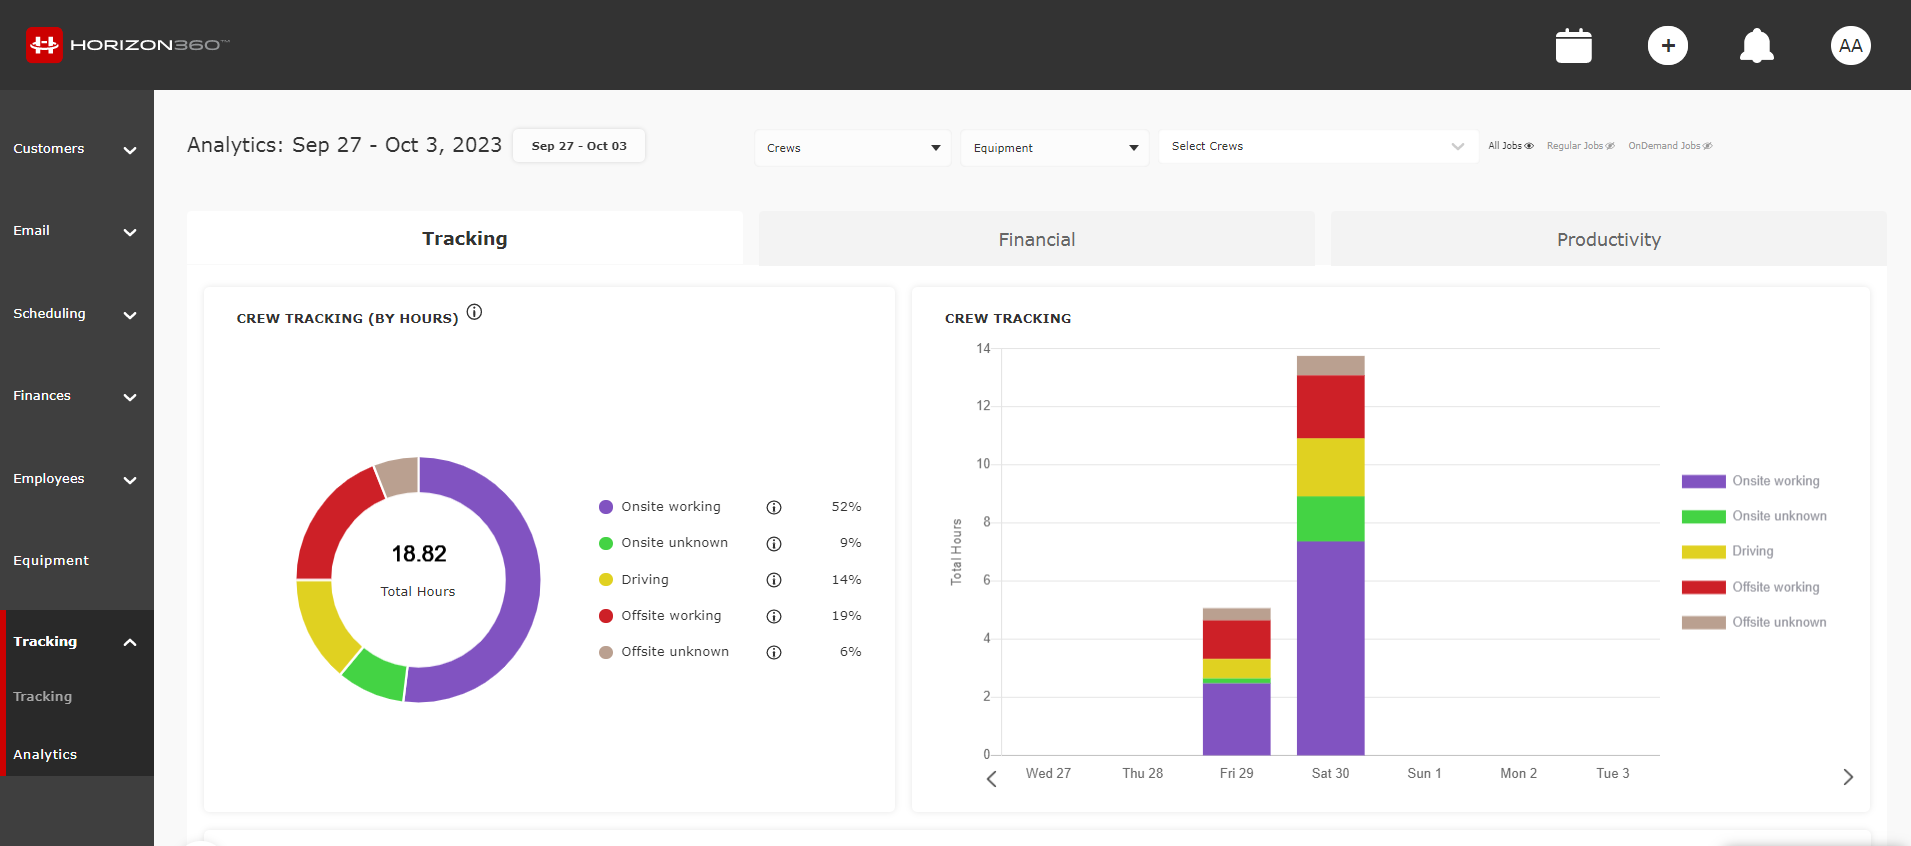Click the plus add button
The height and width of the screenshot is (846, 1911).
(x=1667, y=46)
